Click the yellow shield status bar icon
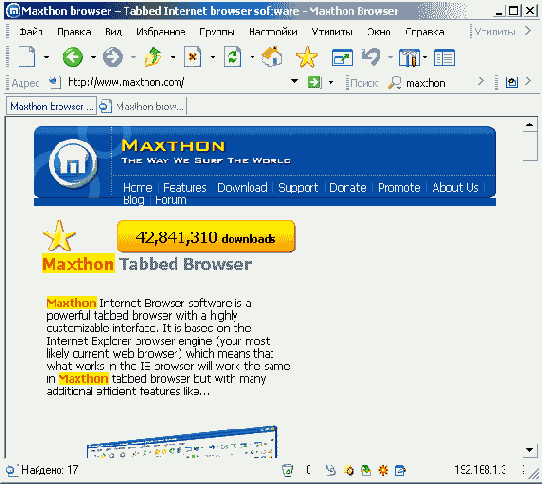 tap(349, 470)
